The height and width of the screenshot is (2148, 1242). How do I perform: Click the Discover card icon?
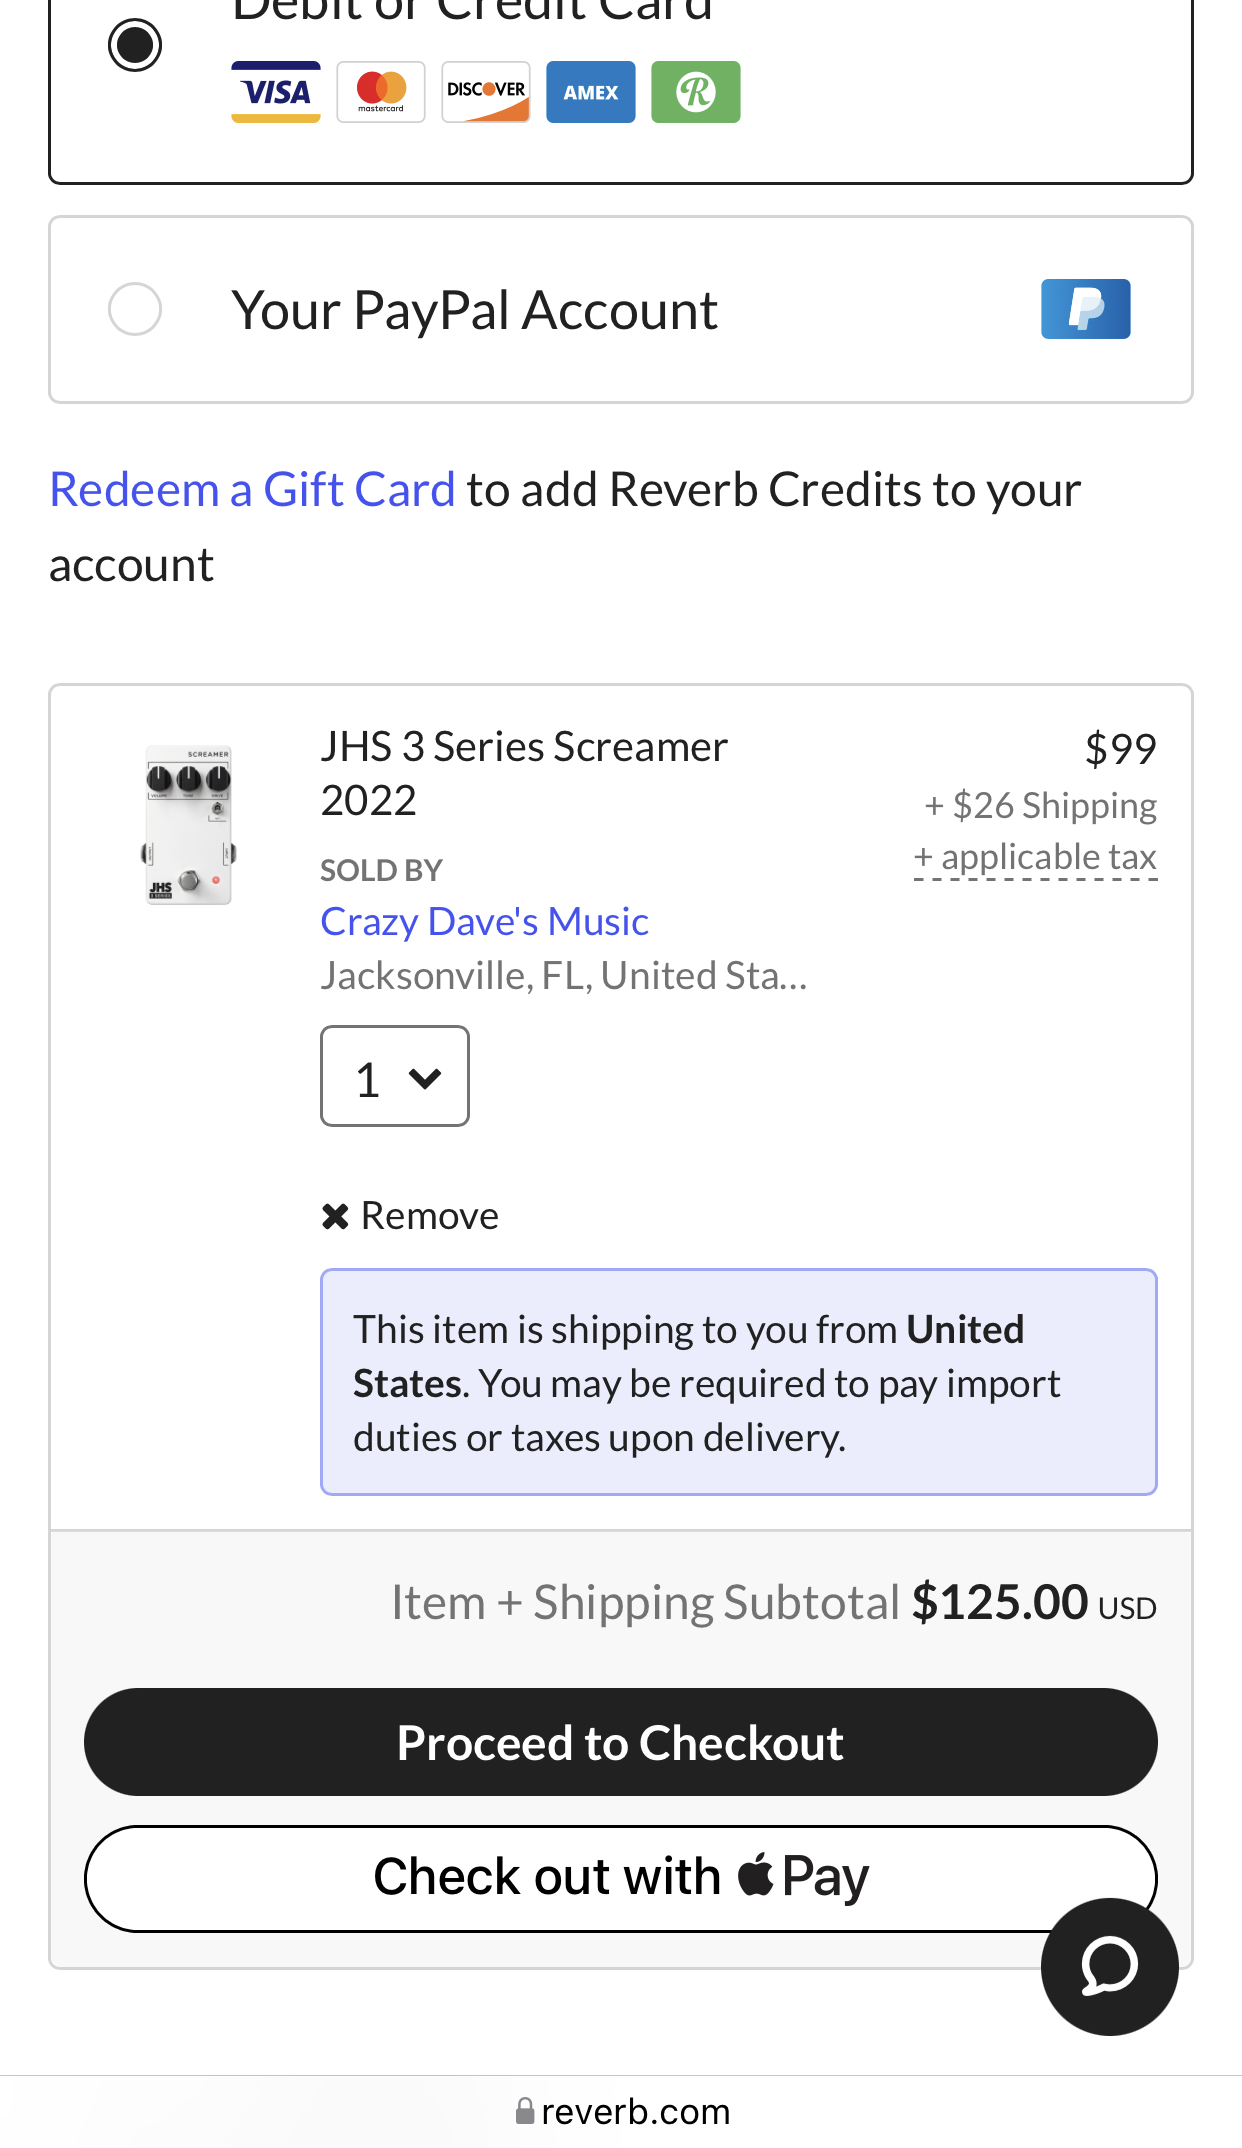pyautogui.click(x=486, y=92)
